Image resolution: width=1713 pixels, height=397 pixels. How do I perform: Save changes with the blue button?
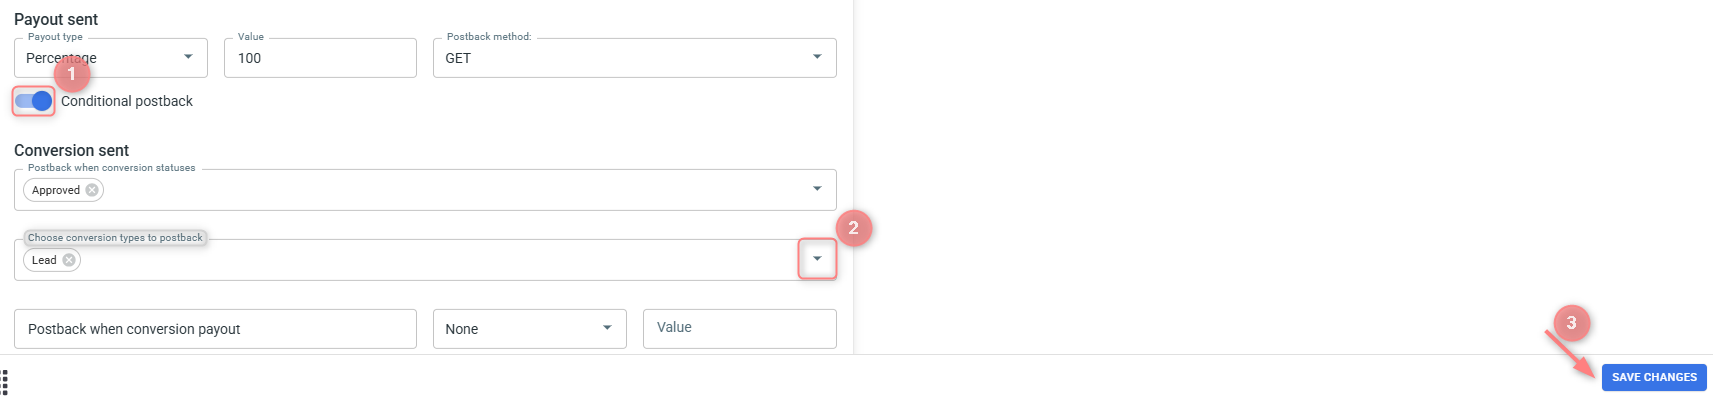coord(1654,377)
